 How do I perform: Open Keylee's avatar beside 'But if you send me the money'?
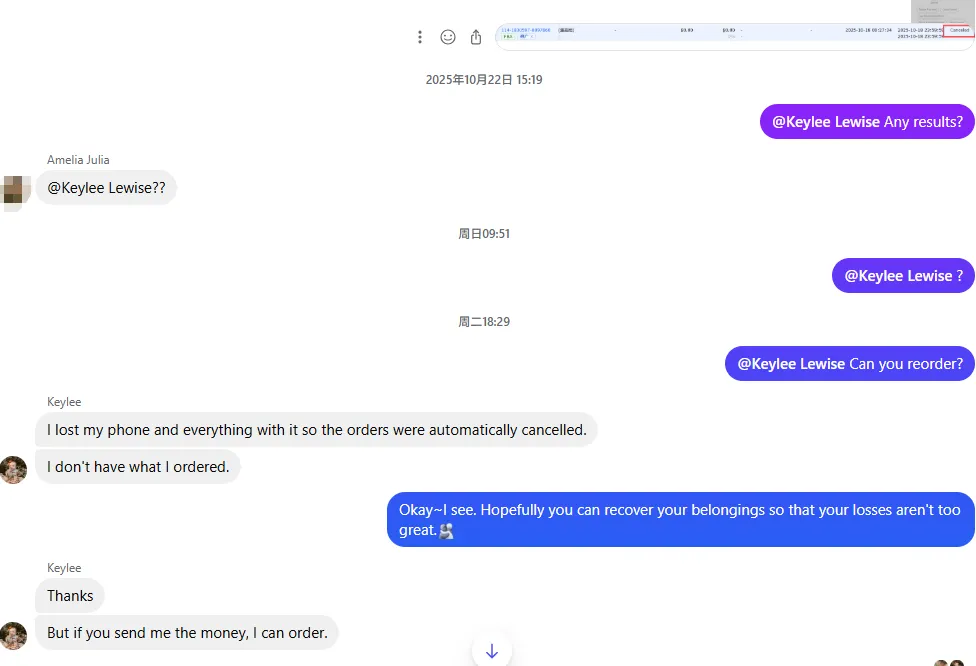(14, 636)
